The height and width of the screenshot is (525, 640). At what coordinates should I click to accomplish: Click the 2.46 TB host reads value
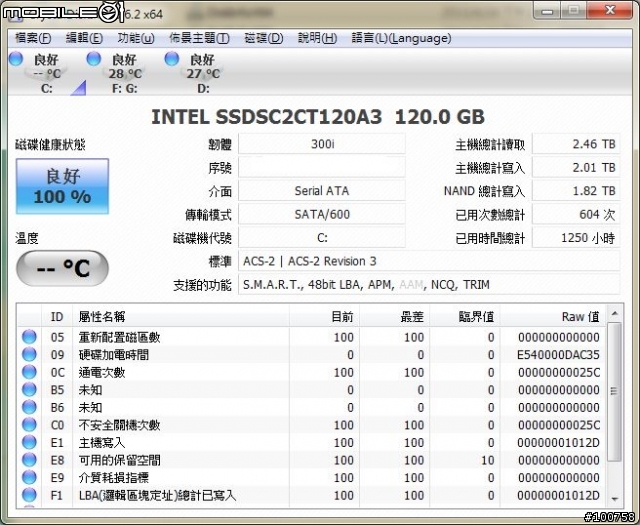(x=576, y=144)
